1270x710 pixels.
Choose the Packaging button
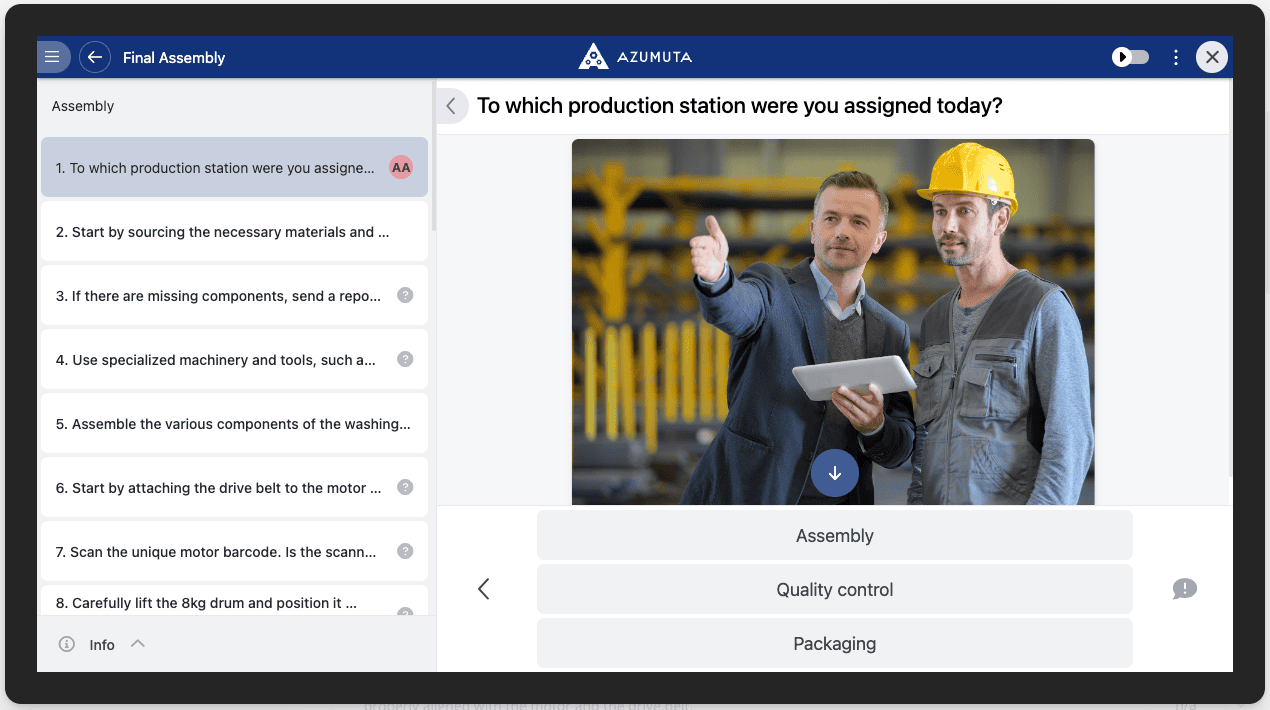click(x=834, y=644)
